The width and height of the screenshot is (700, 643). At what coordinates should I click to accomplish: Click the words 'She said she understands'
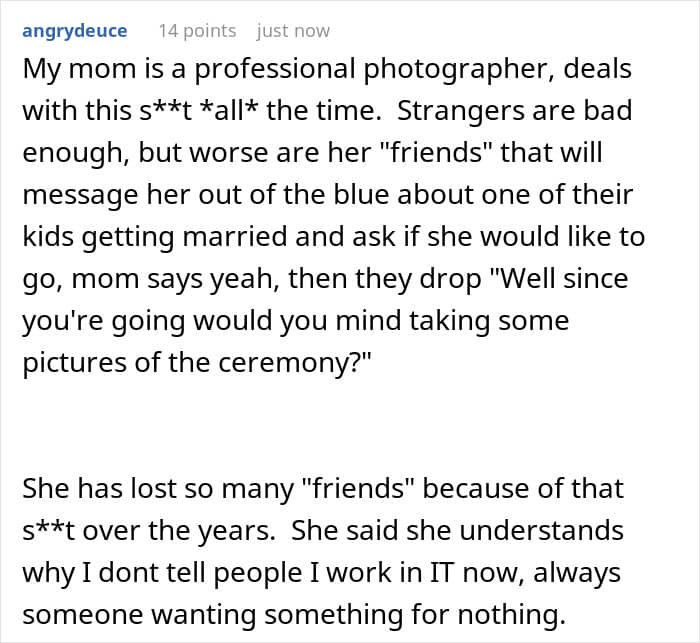coord(457,530)
